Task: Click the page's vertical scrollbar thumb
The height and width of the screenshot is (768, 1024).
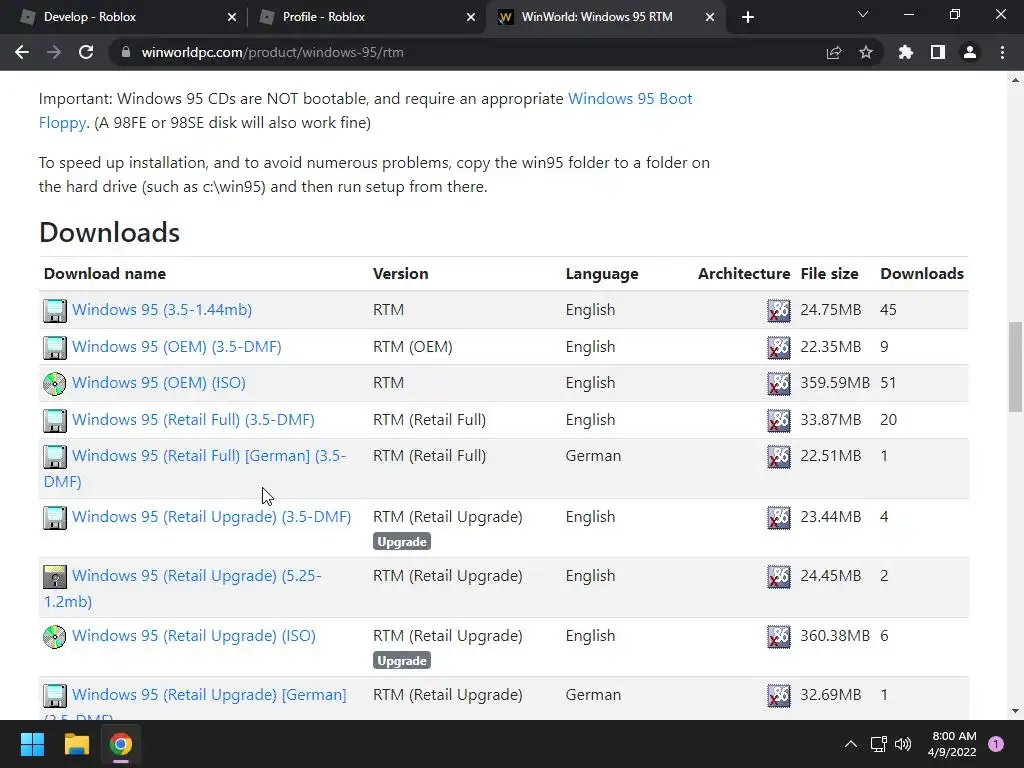Action: tap(1015, 367)
